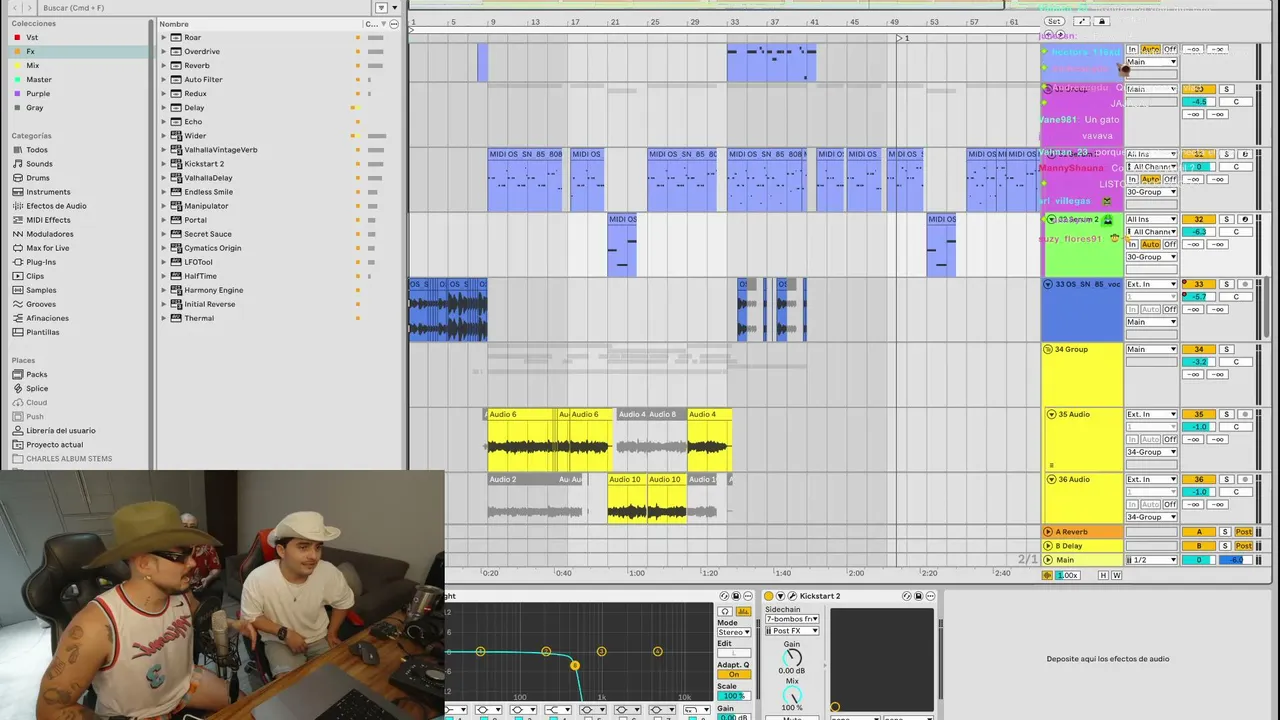Viewport: 1280px width, 720px height.
Task: Toggle monitor Off on 35 Audio track
Action: pos(1169,439)
